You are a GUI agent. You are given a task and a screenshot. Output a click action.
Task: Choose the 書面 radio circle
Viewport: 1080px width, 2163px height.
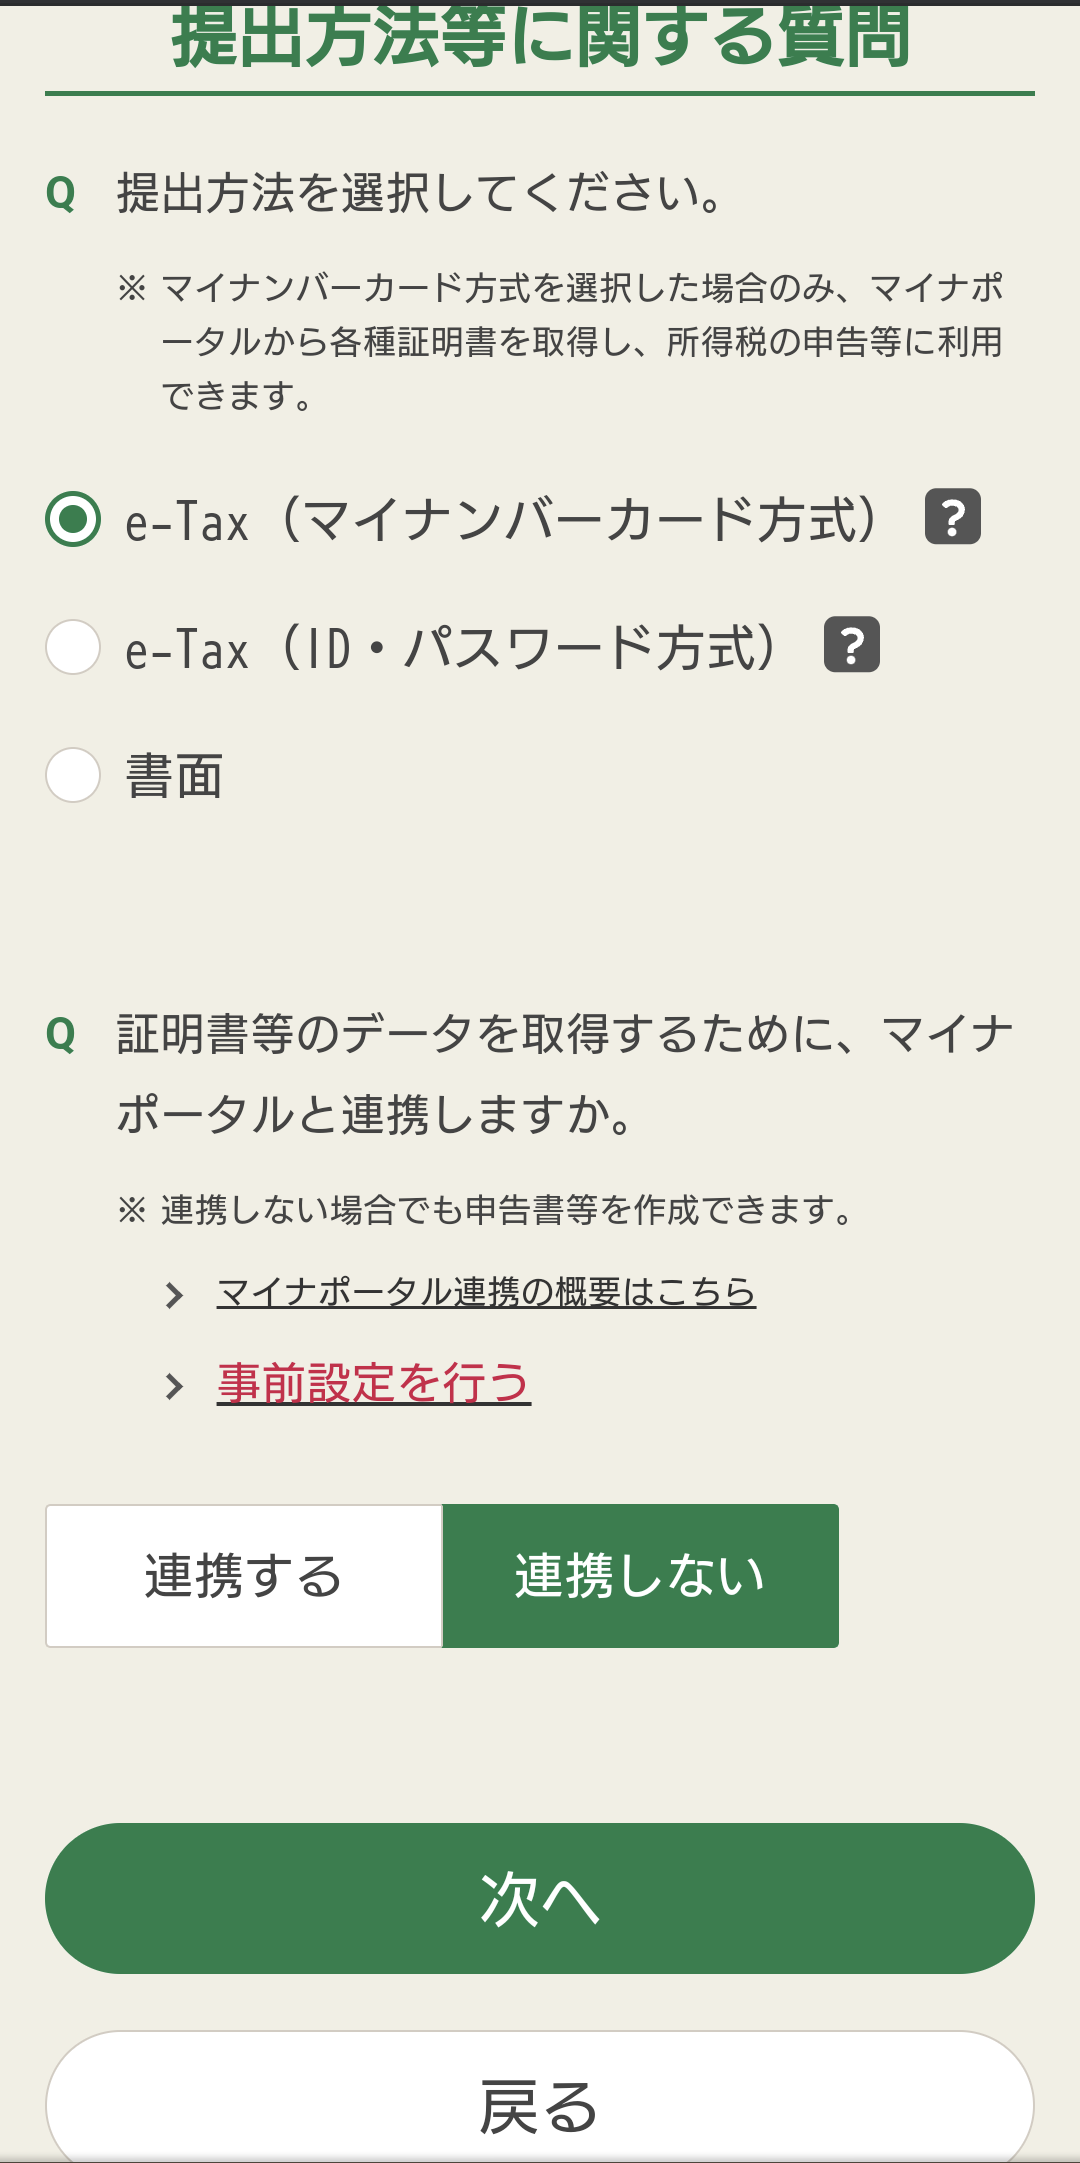(x=73, y=775)
